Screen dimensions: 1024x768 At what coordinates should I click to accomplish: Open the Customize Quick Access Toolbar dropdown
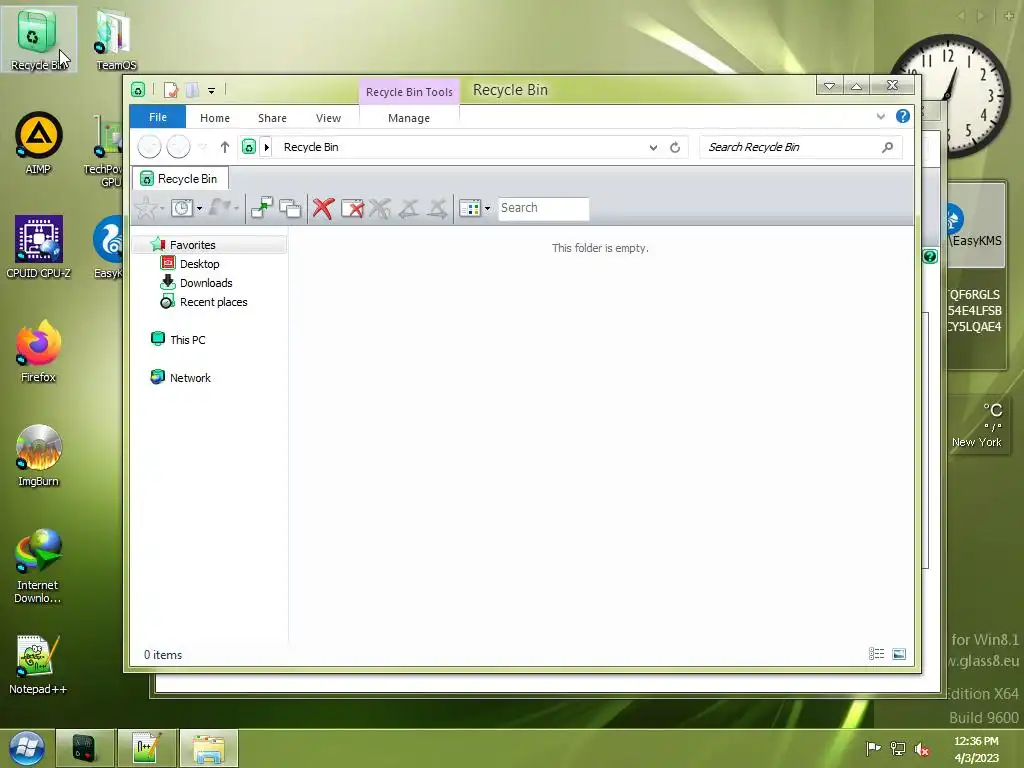click(x=212, y=91)
